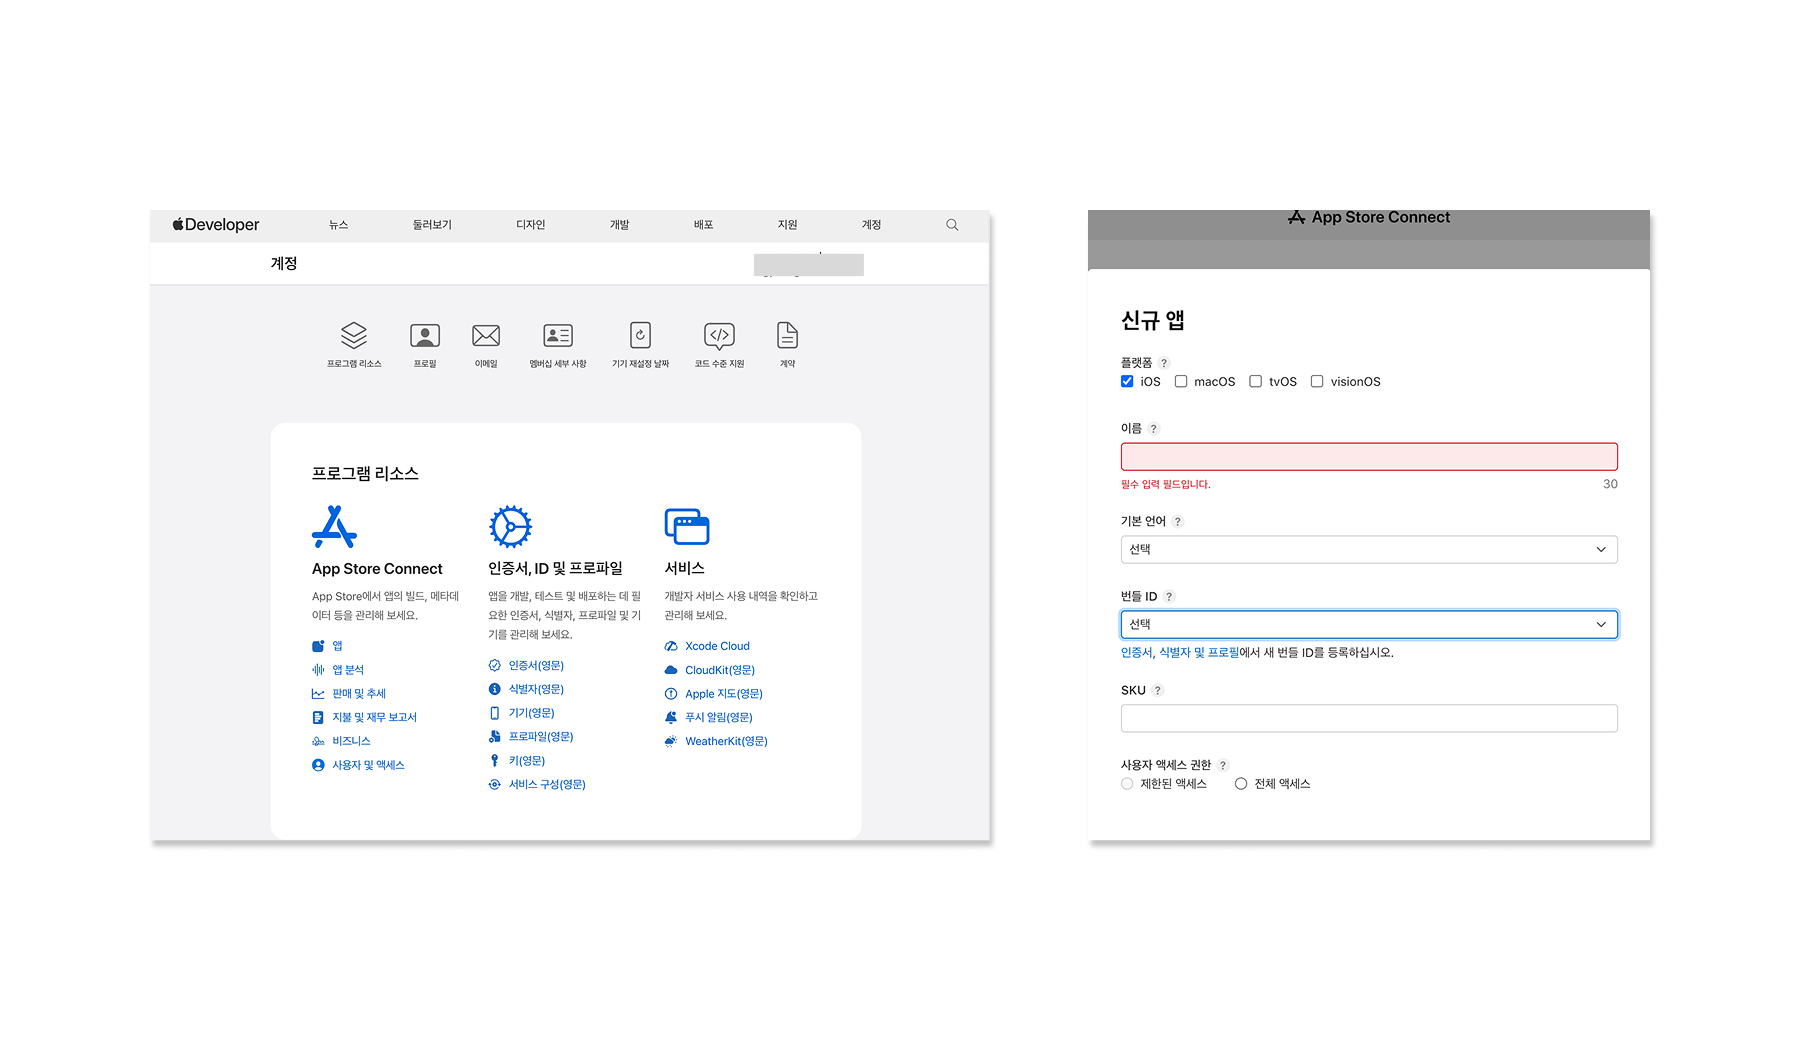Expand the 기본 언어 dropdown
This screenshot has height=1050, width=1800.
point(1368,549)
